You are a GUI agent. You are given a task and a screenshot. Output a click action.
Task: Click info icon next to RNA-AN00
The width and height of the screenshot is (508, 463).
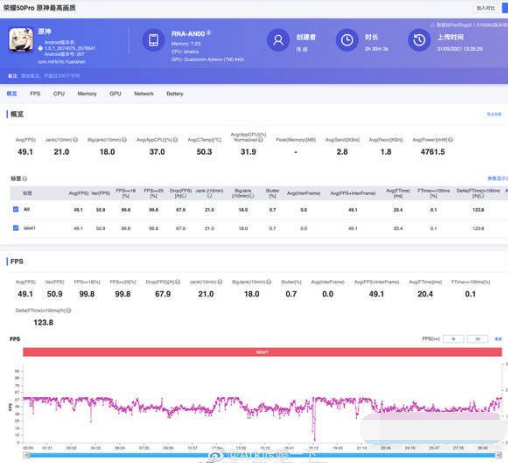[x=209, y=33]
